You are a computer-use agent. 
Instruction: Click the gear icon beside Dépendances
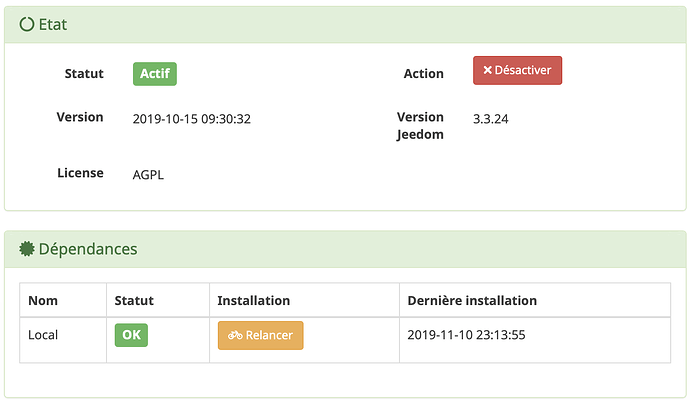(x=26, y=249)
